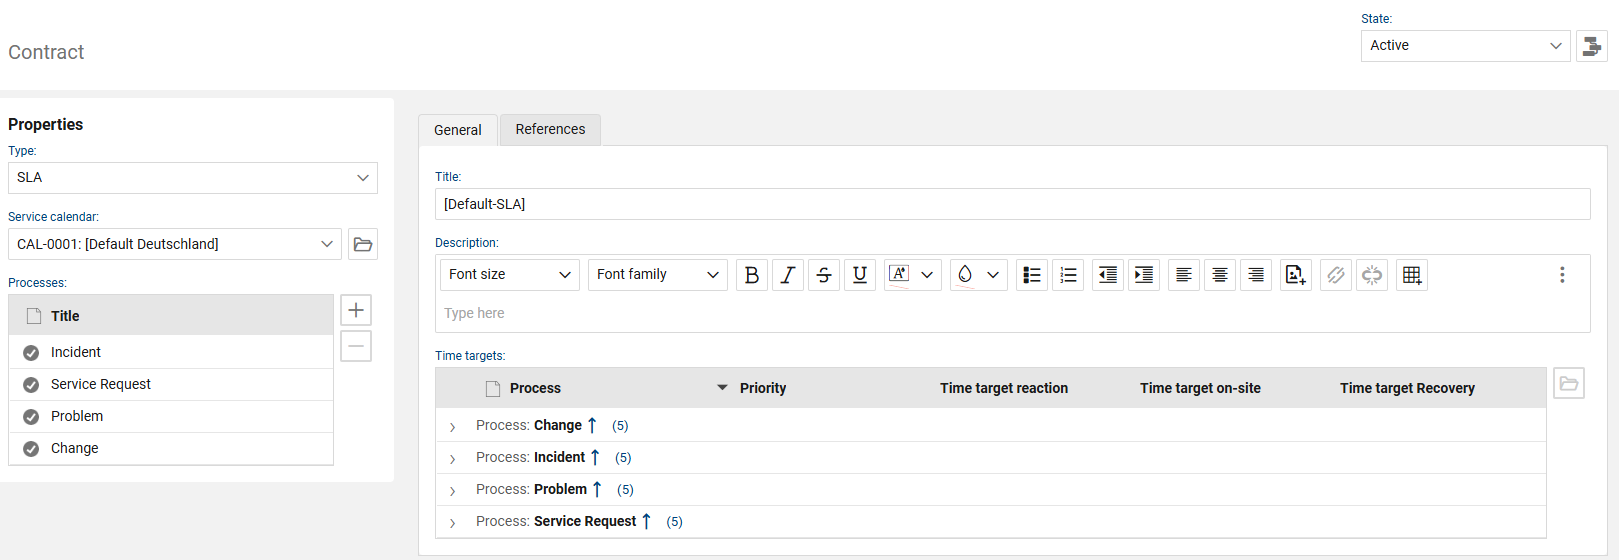Center align text
1619x560 pixels.
[1220, 275]
